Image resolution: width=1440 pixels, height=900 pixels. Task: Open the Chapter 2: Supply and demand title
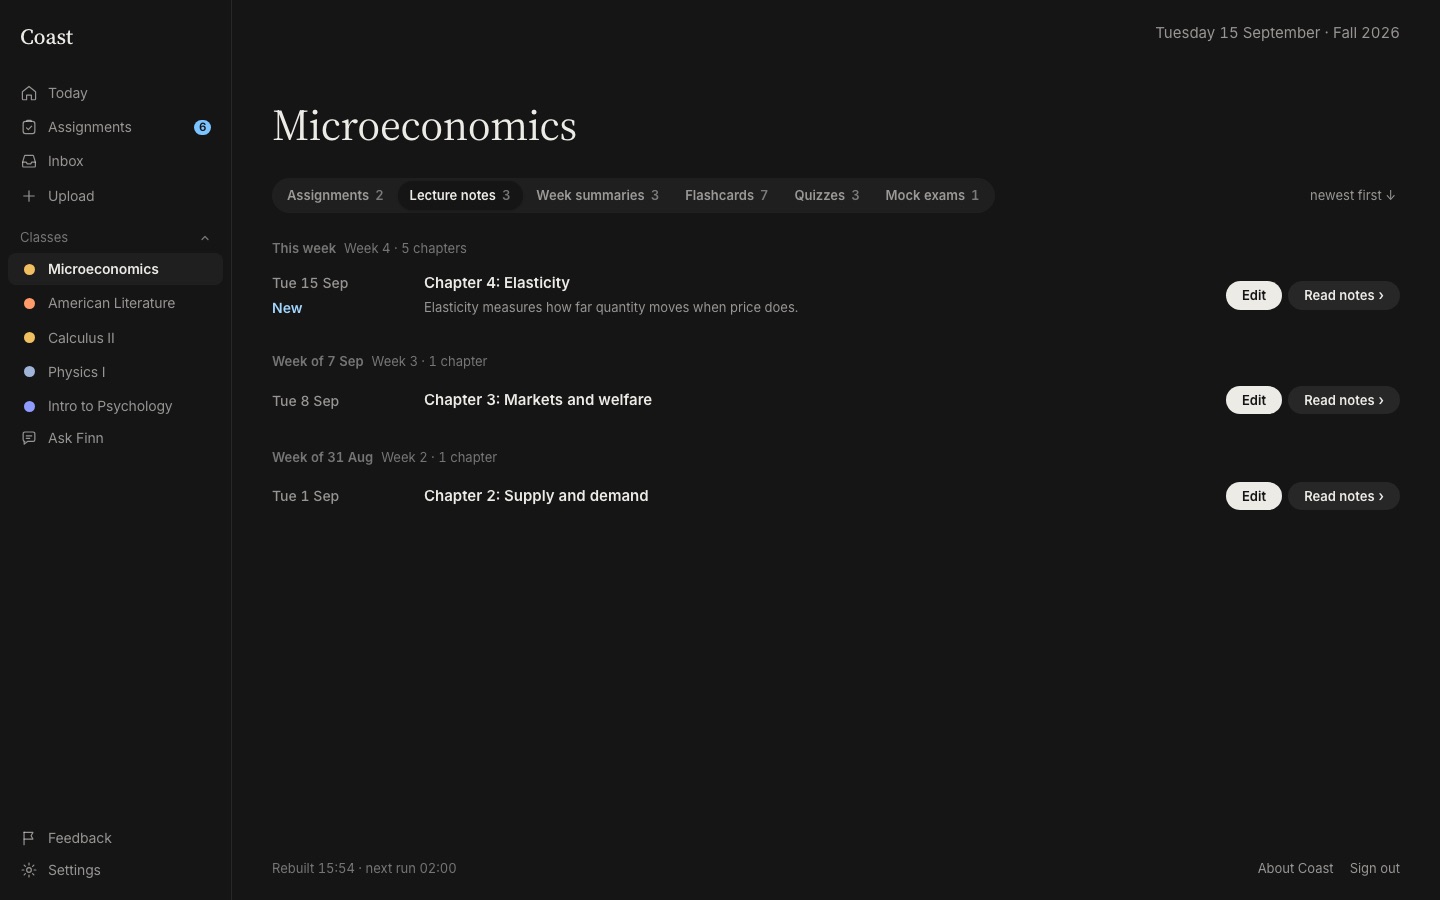coord(536,496)
